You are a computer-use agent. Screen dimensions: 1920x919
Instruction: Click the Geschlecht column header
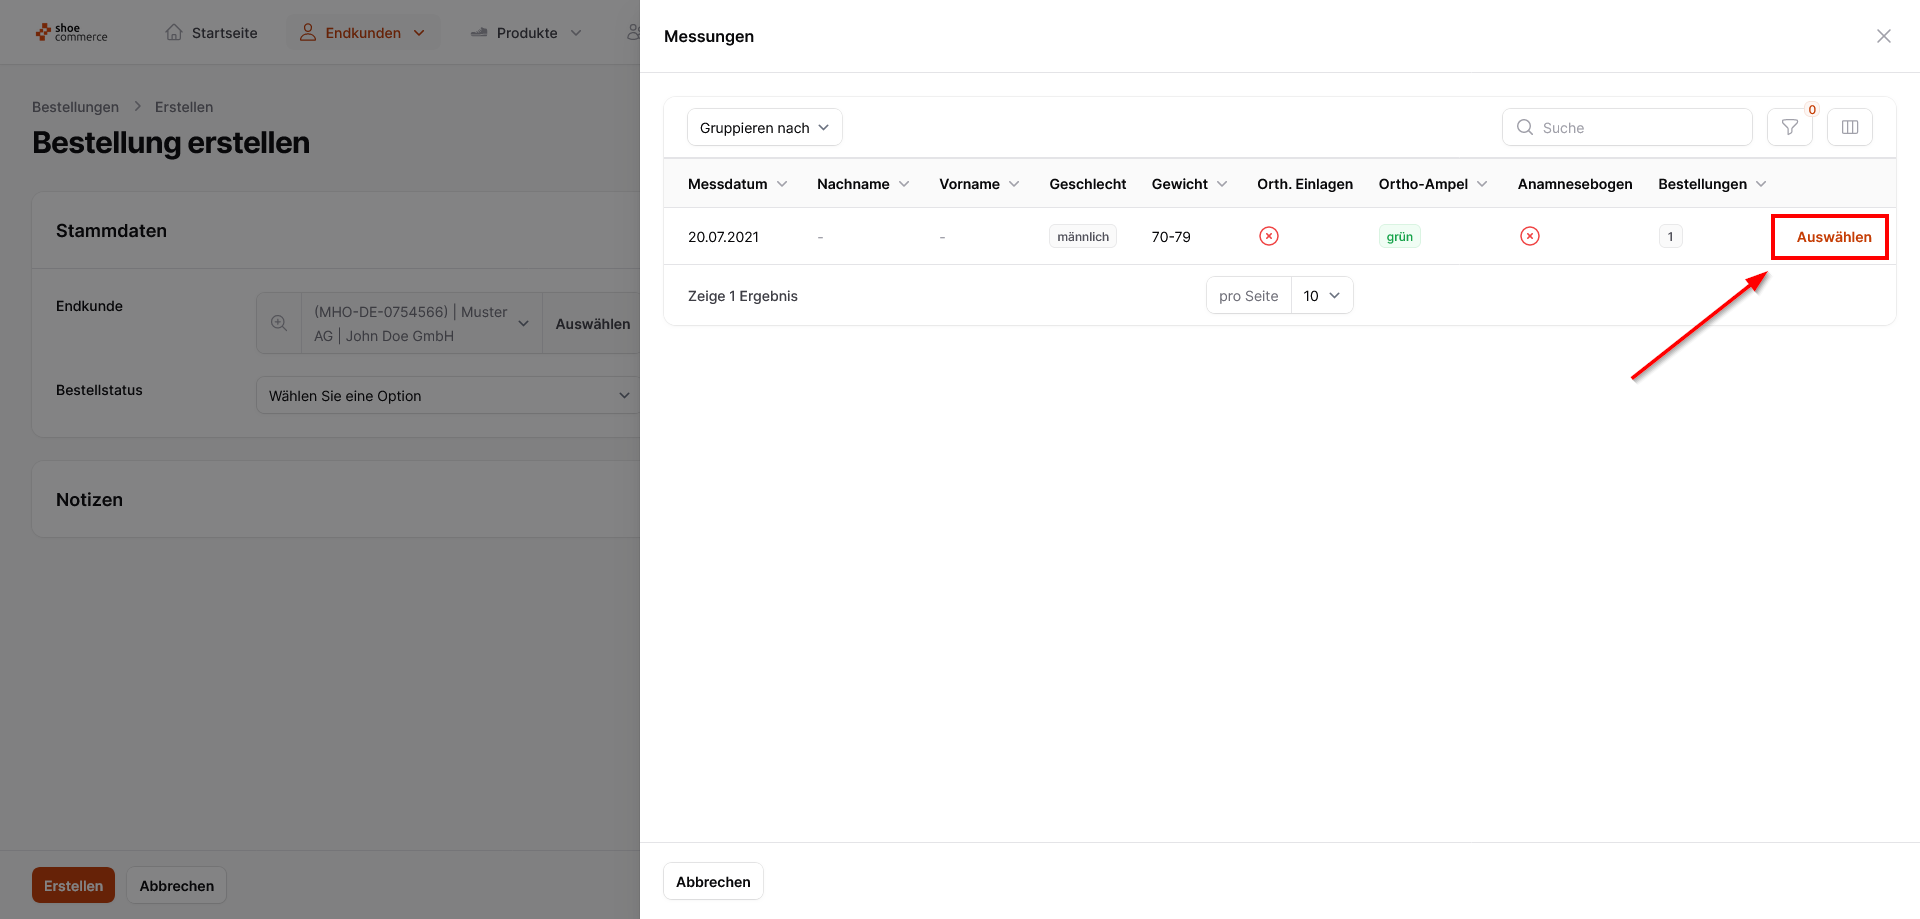(x=1088, y=184)
